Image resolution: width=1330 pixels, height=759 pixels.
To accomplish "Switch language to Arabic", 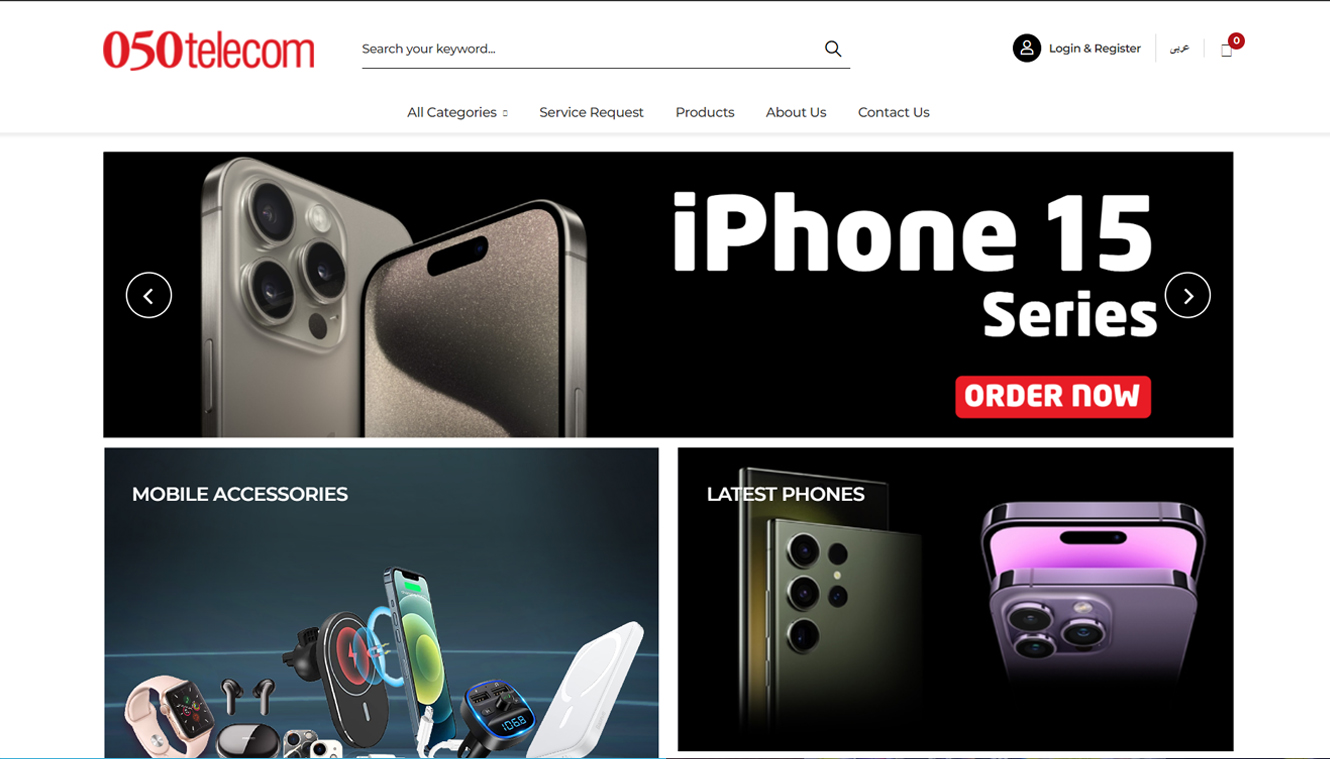I will pos(1179,49).
